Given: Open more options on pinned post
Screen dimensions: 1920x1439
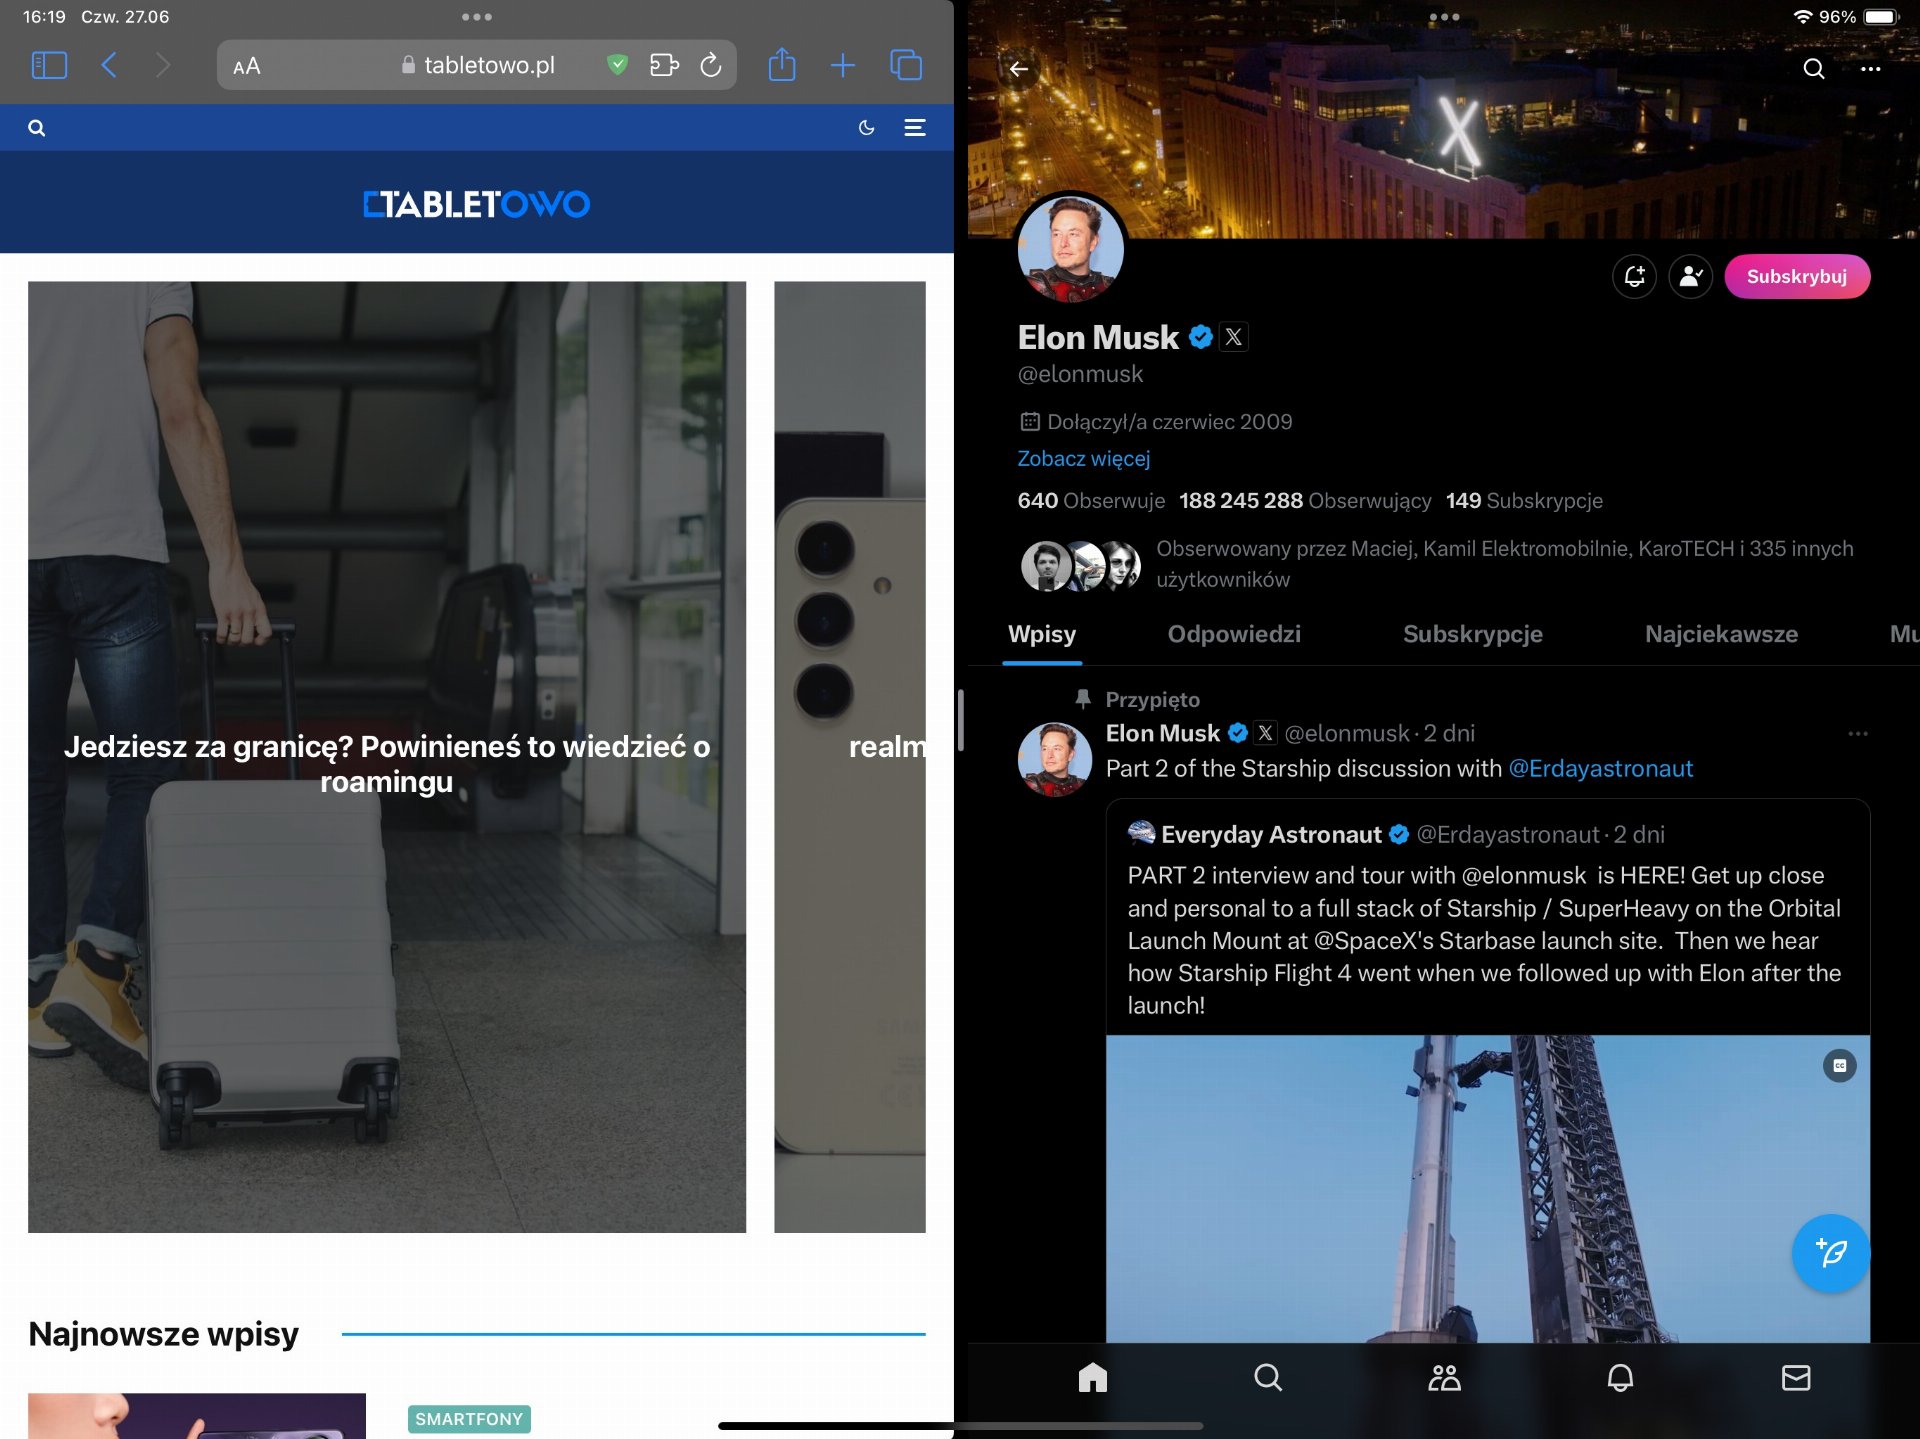Looking at the screenshot, I should coord(1858,734).
